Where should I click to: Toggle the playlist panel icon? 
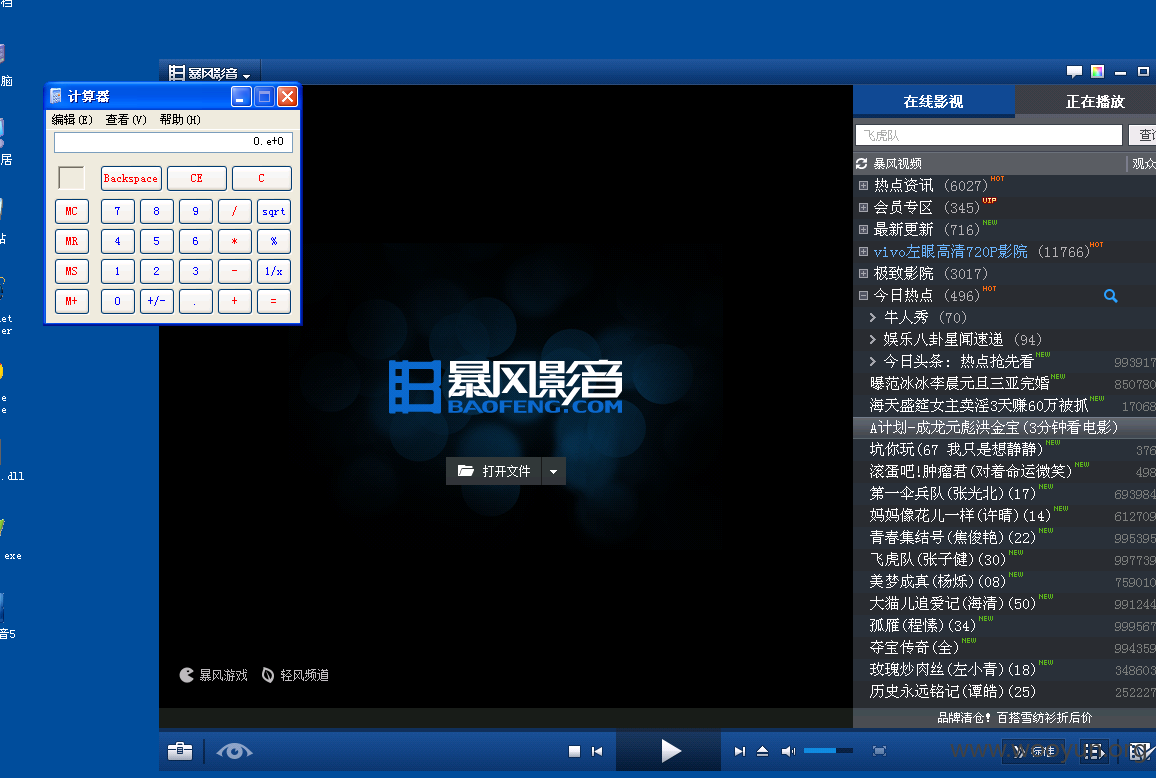point(1094,751)
